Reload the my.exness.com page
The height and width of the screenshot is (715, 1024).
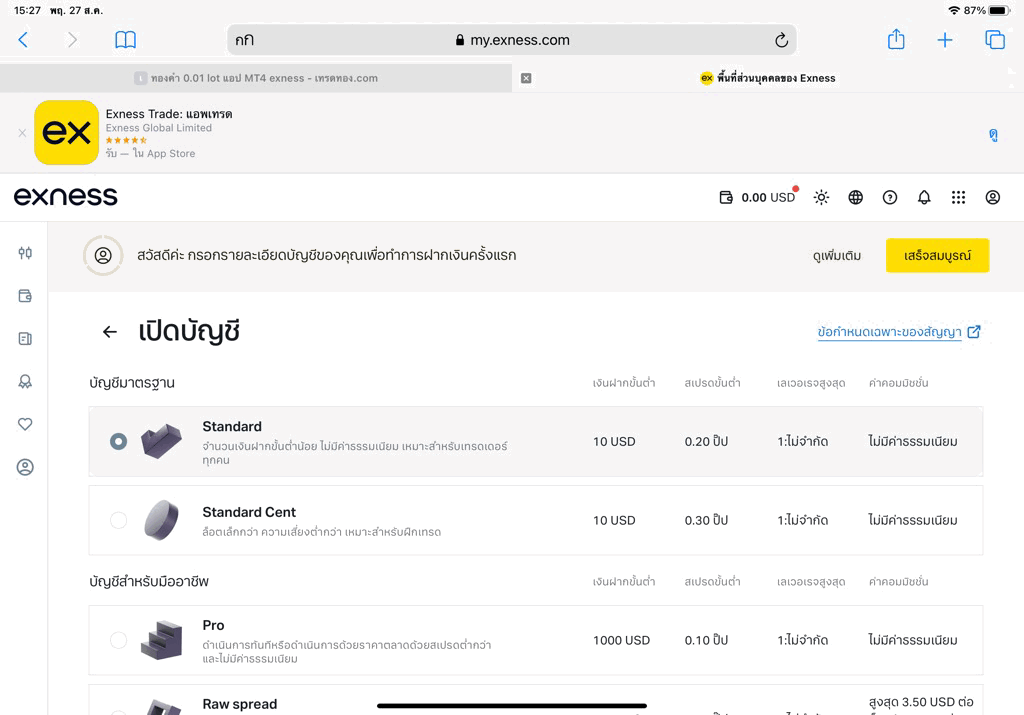[x=781, y=40]
